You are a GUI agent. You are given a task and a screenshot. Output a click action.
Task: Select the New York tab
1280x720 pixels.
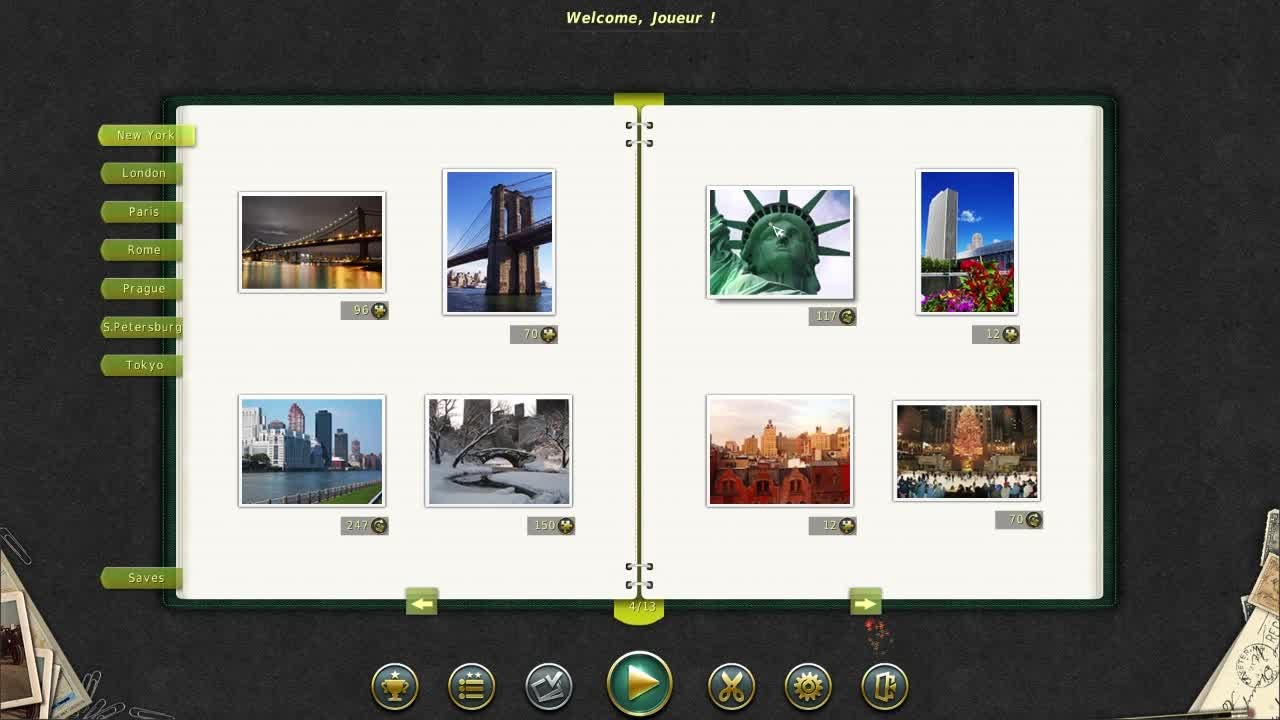(145, 135)
